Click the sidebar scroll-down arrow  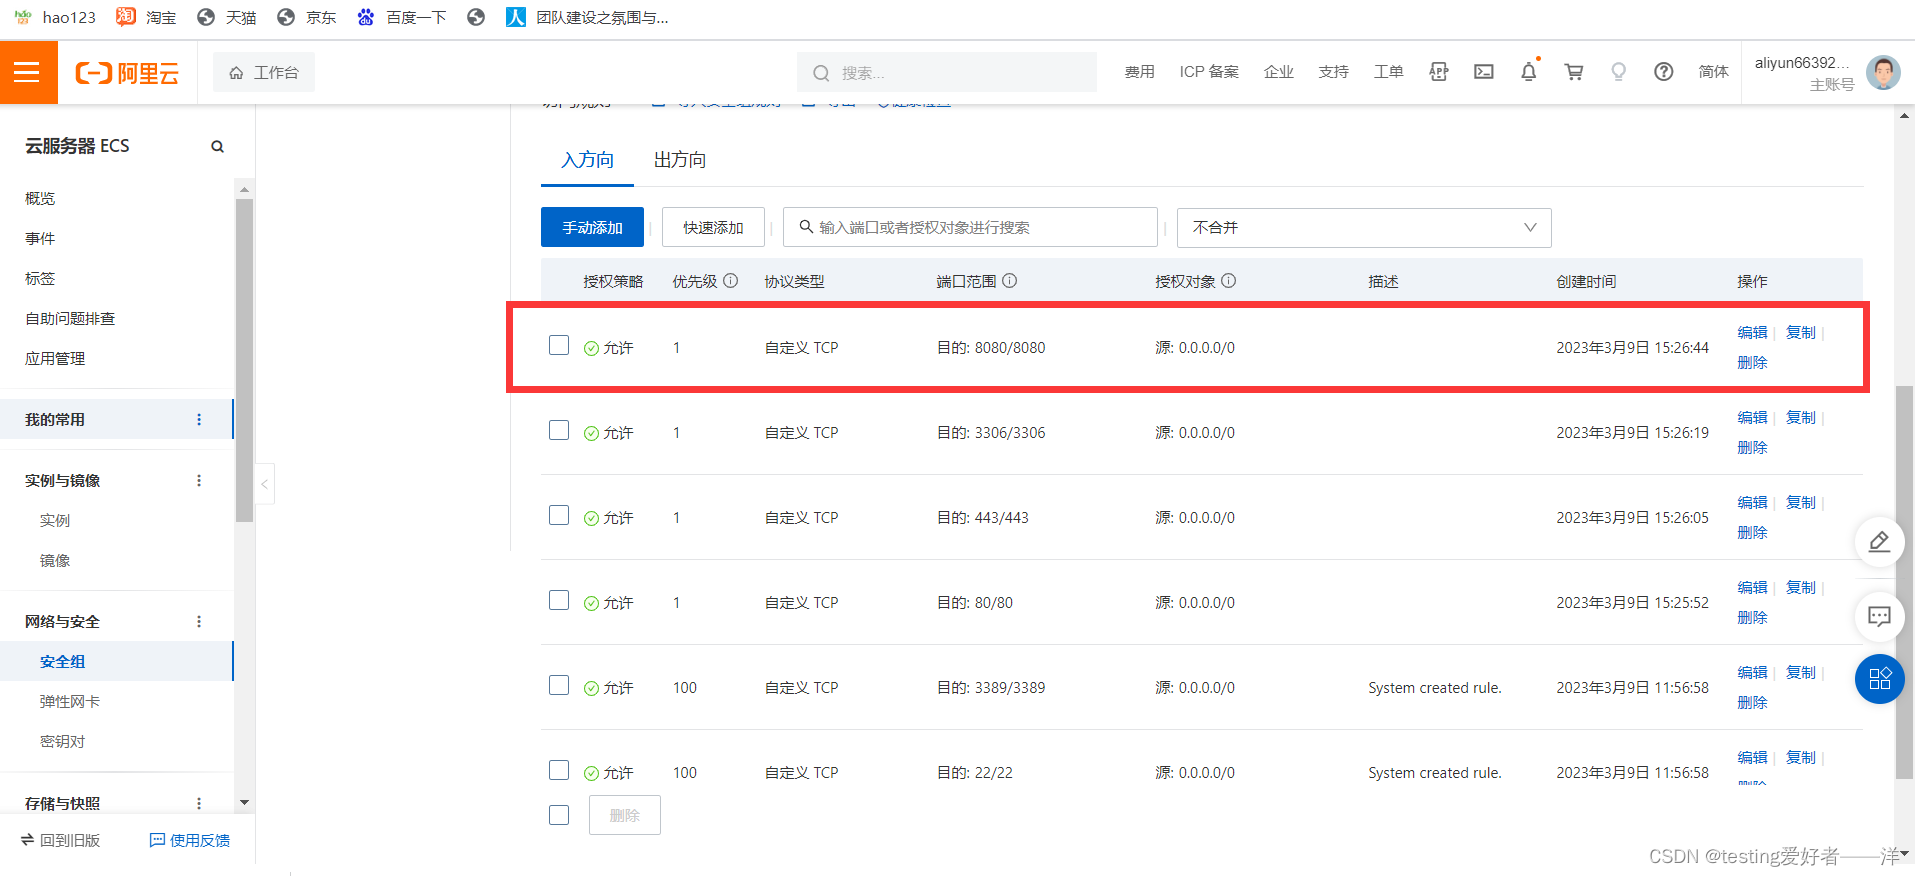244,803
